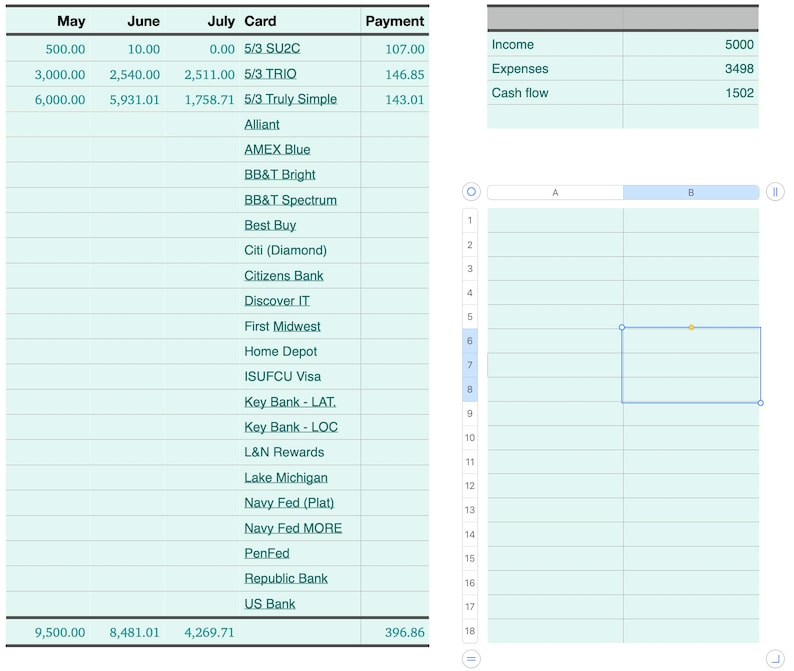The image size is (794, 671).
Task: Open the Key Bank - LOC link
Action: 291,427
